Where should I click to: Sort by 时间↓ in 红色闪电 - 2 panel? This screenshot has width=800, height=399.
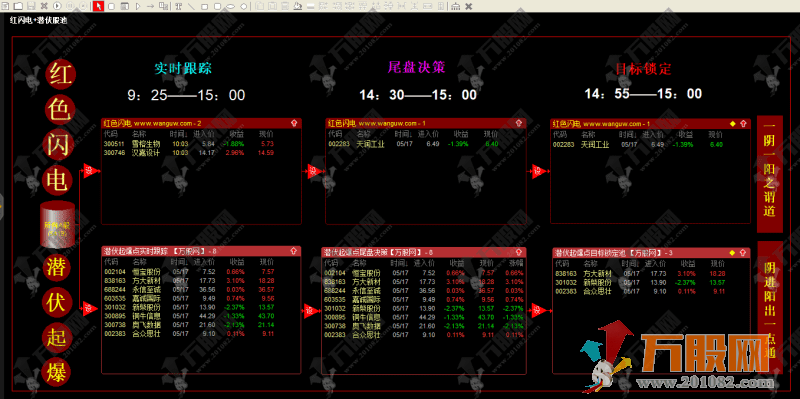click(179, 134)
